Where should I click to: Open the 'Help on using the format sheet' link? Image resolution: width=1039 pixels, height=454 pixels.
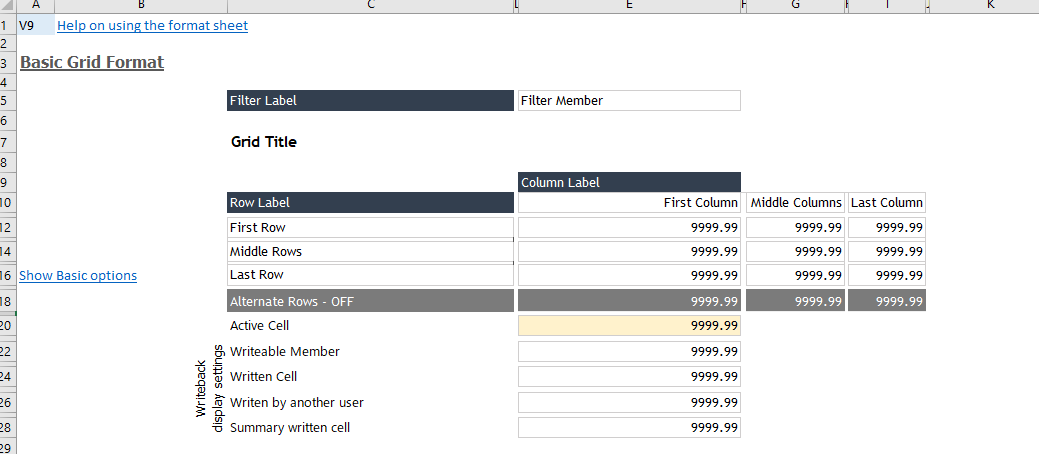[x=152, y=26]
